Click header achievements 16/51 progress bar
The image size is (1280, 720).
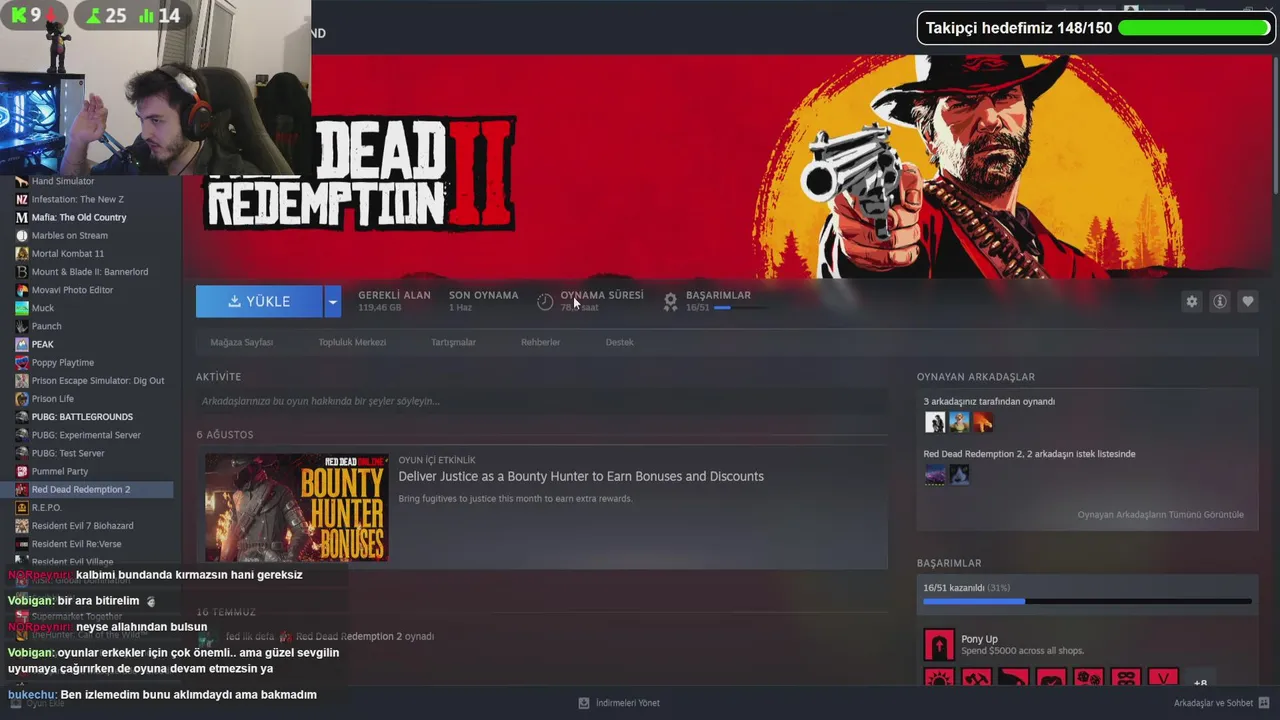(x=741, y=308)
